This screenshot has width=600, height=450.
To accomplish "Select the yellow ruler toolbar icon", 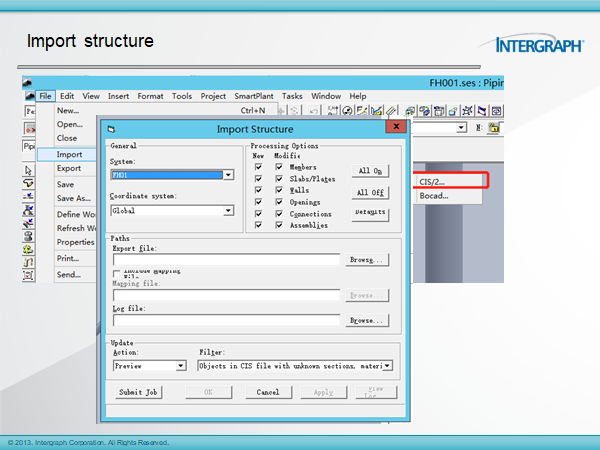I will pos(391,111).
